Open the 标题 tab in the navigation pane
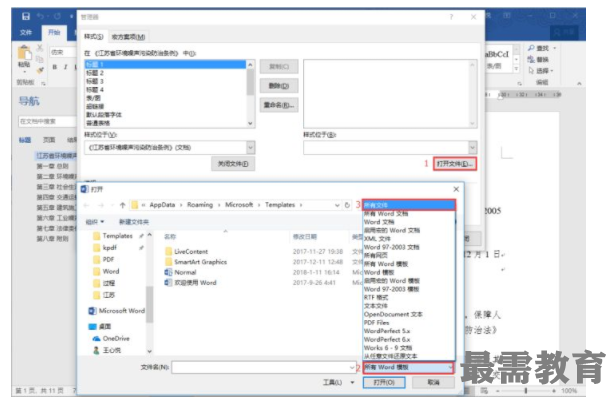 25,140
